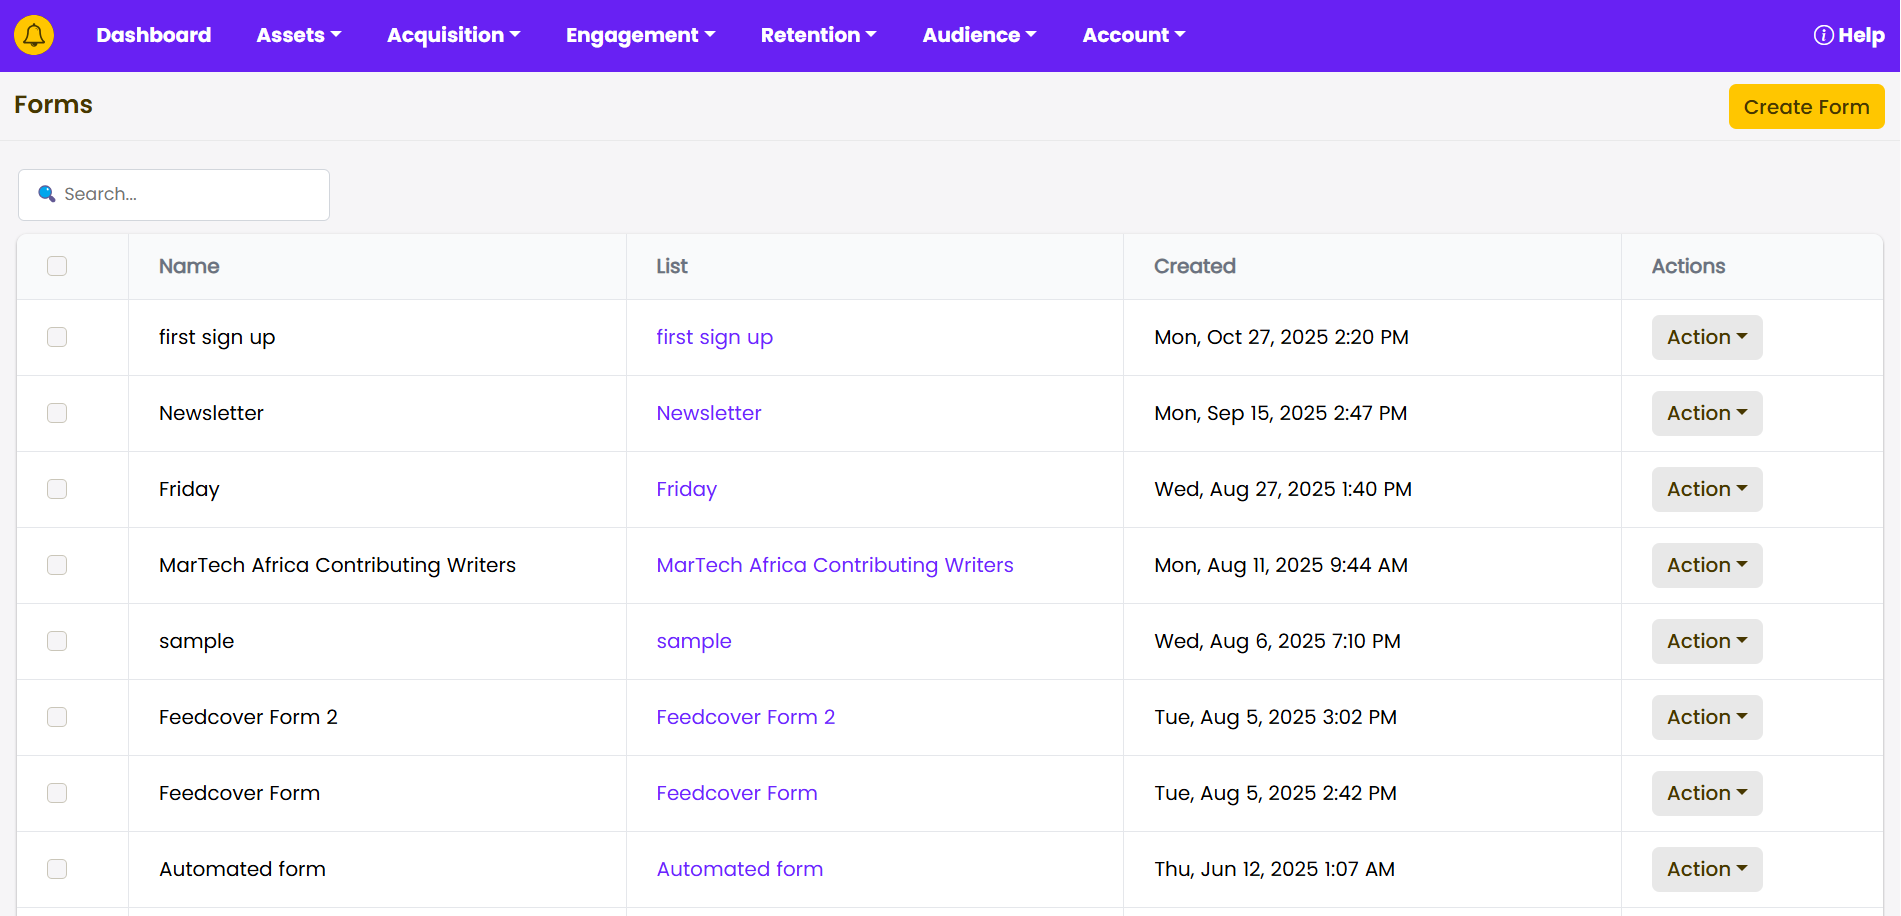Open the Action dropdown for Automated form
The width and height of the screenshot is (1901, 916).
click(x=1706, y=869)
